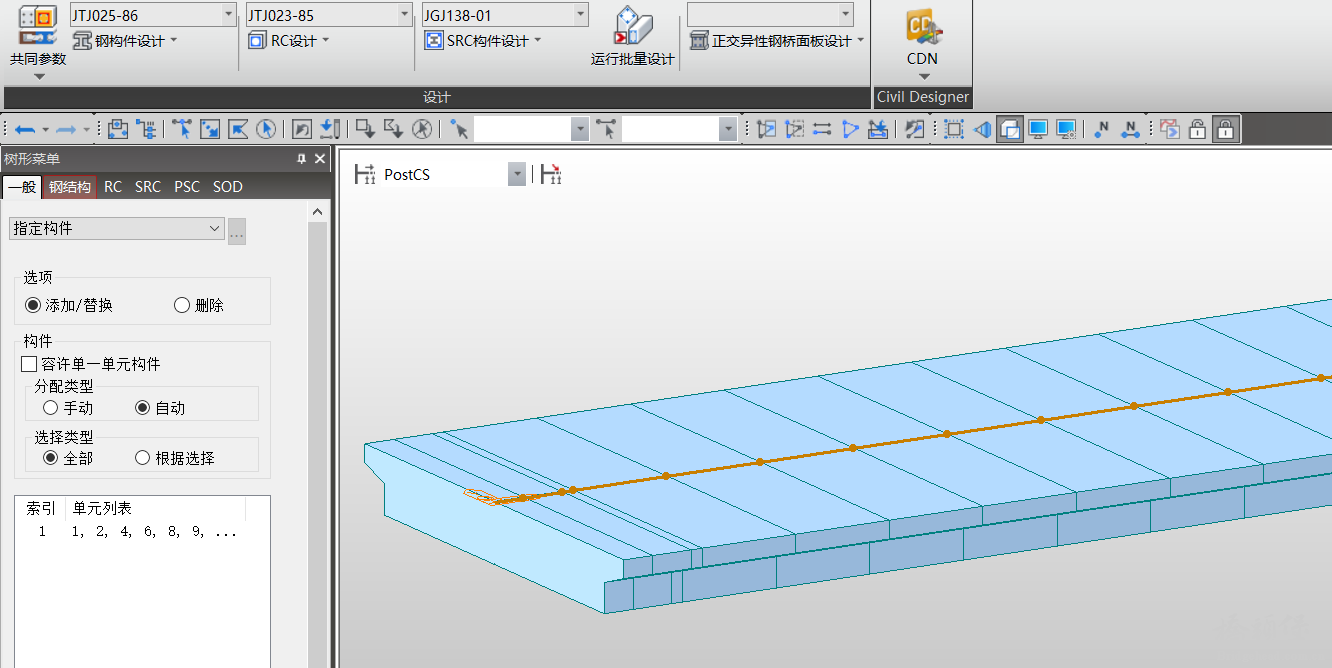
Task: Open the element selection dropdown arrow in the toolbar
Action: pos(728,129)
